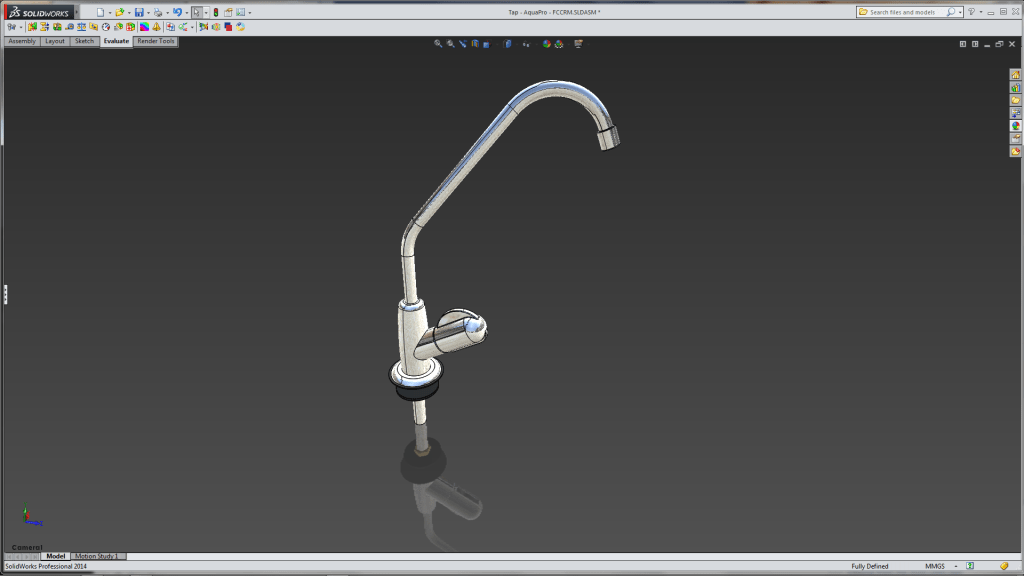The height and width of the screenshot is (576, 1024).
Task: Toggle the Selection Filter traffic light
Action: pyautogui.click(x=216, y=12)
